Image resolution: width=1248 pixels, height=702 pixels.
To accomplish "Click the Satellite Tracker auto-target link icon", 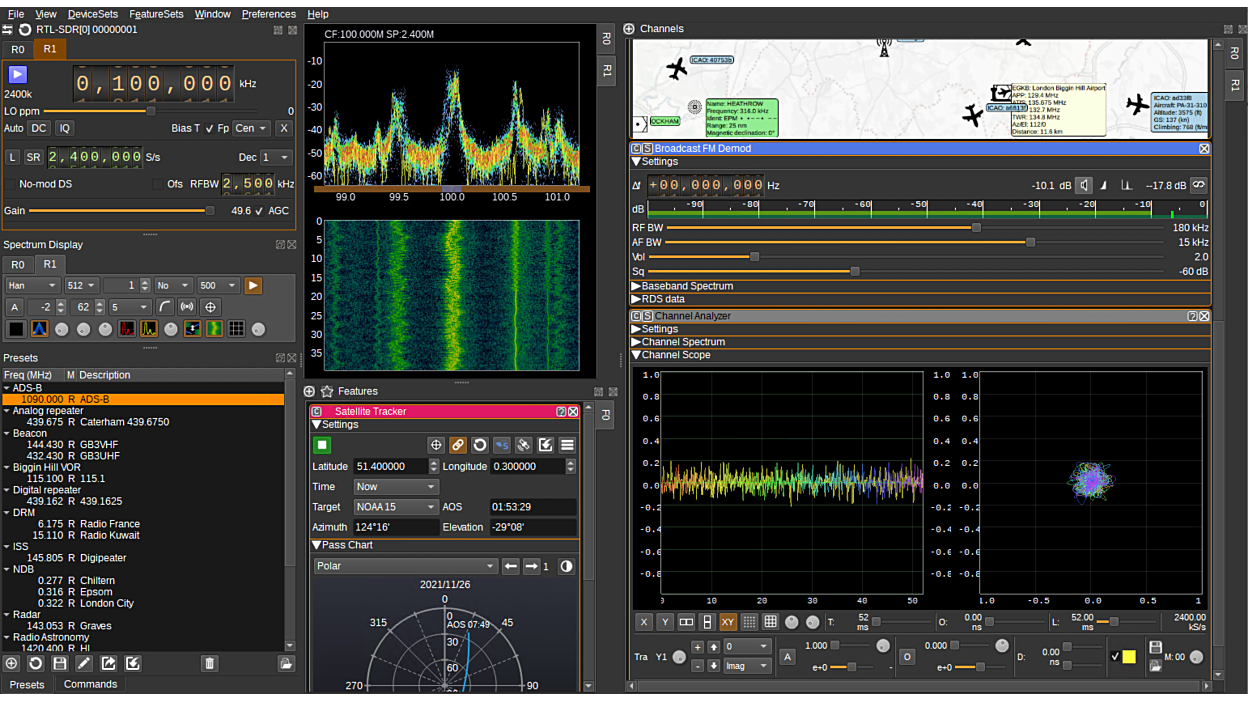I will [x=458, y=445].
